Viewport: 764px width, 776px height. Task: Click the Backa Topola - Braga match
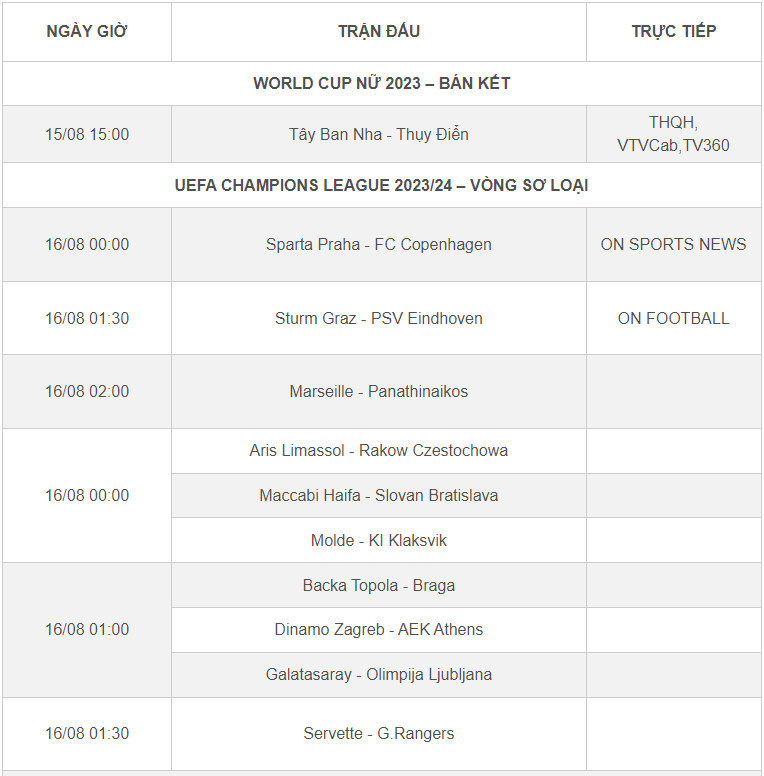tap(379, 585)
